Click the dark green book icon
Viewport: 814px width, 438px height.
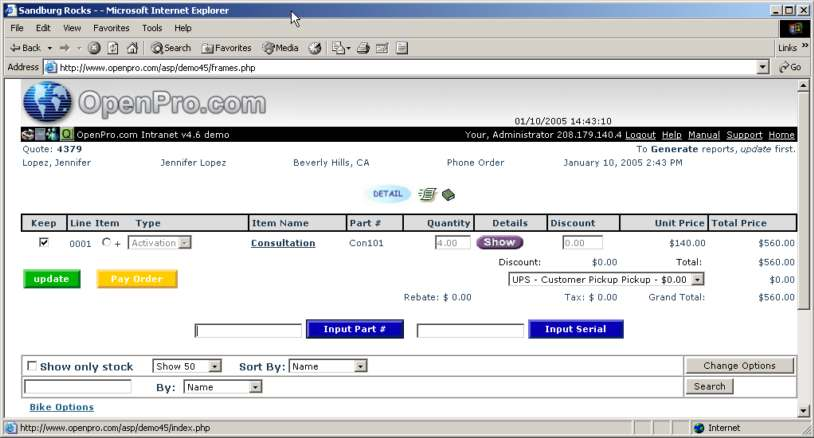[449, 194]
